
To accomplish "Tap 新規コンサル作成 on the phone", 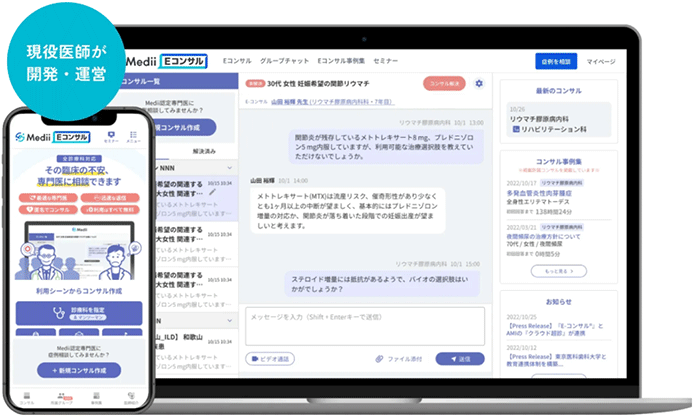I will (x=78, y=370).
